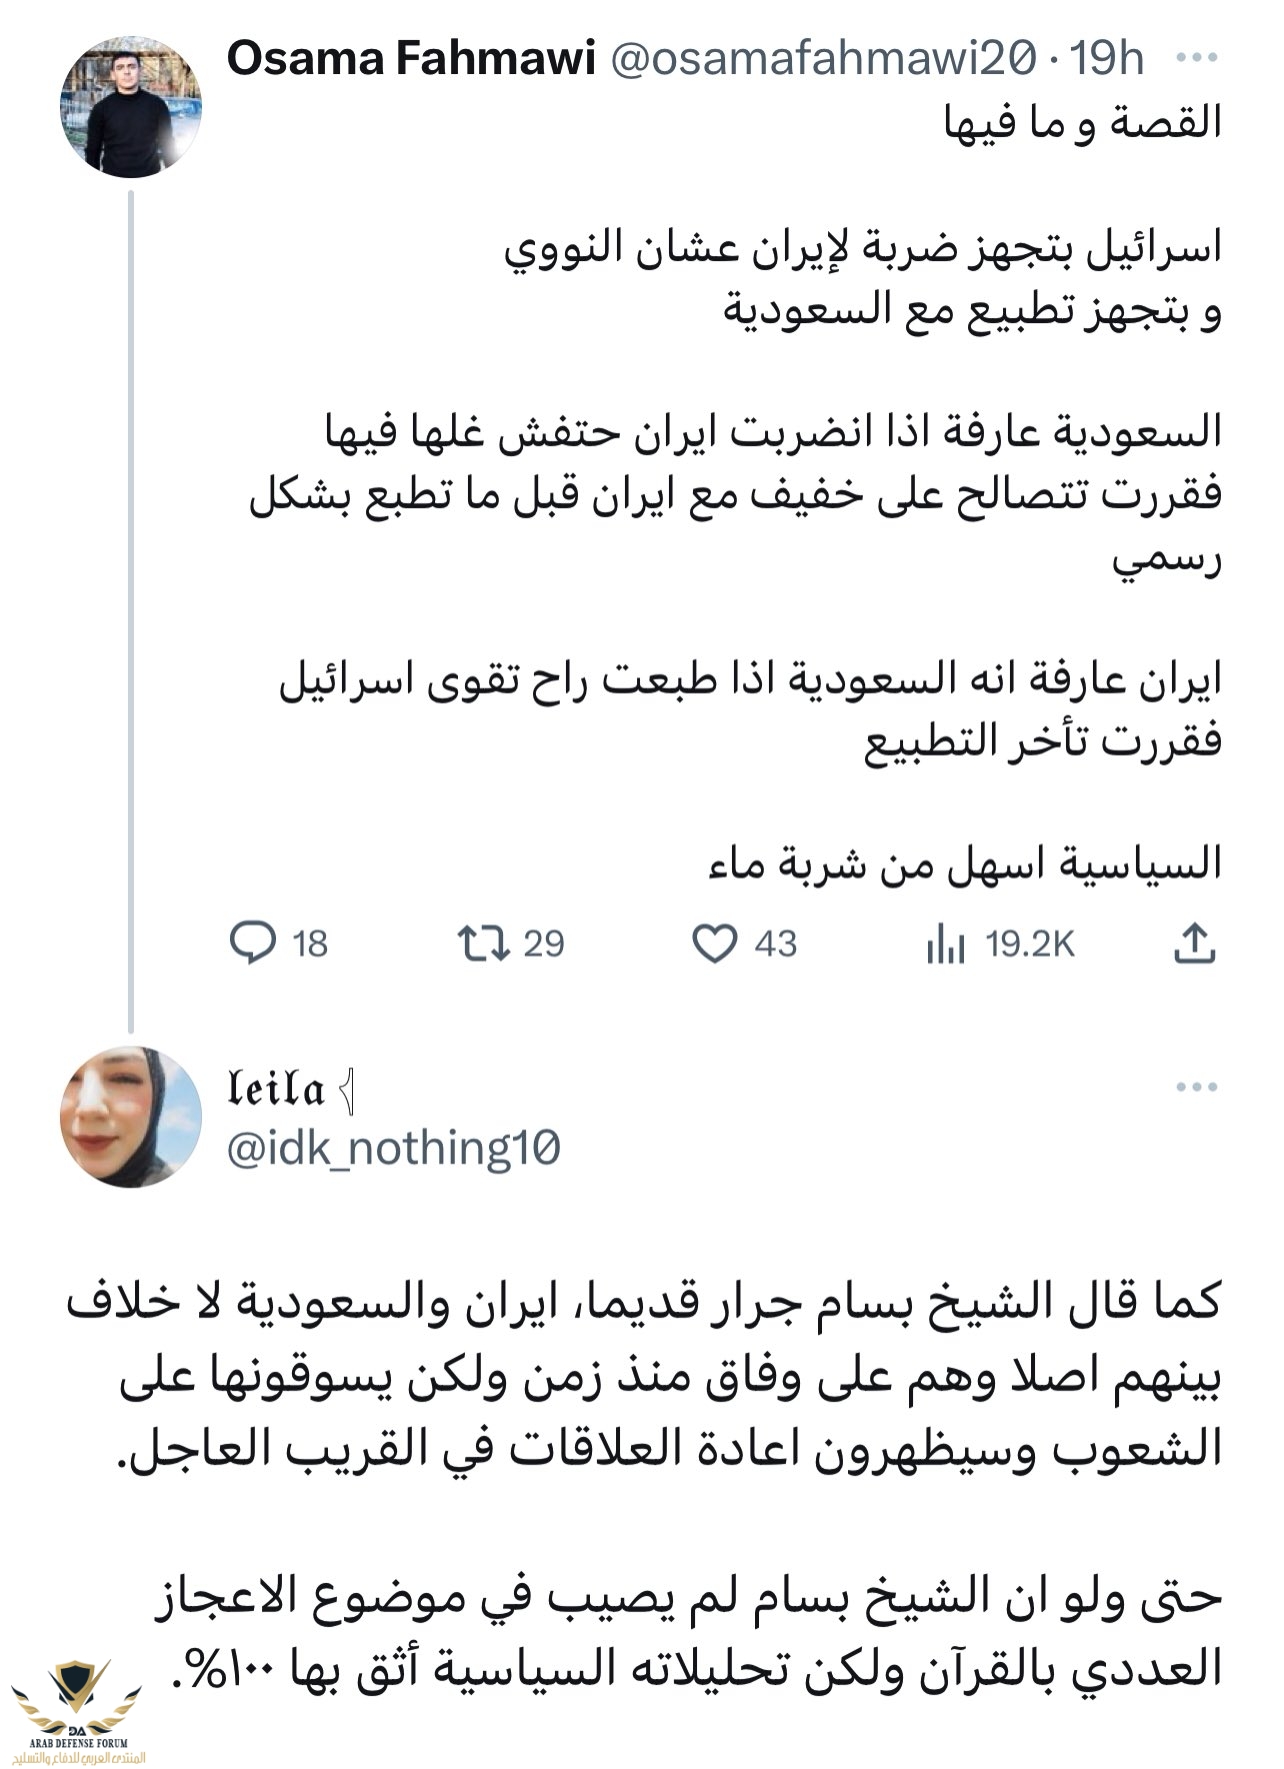Open the @osamafahmawi20 handle link
The width and height of the screenshot is (1284, 1769).
tap(822, 59)
